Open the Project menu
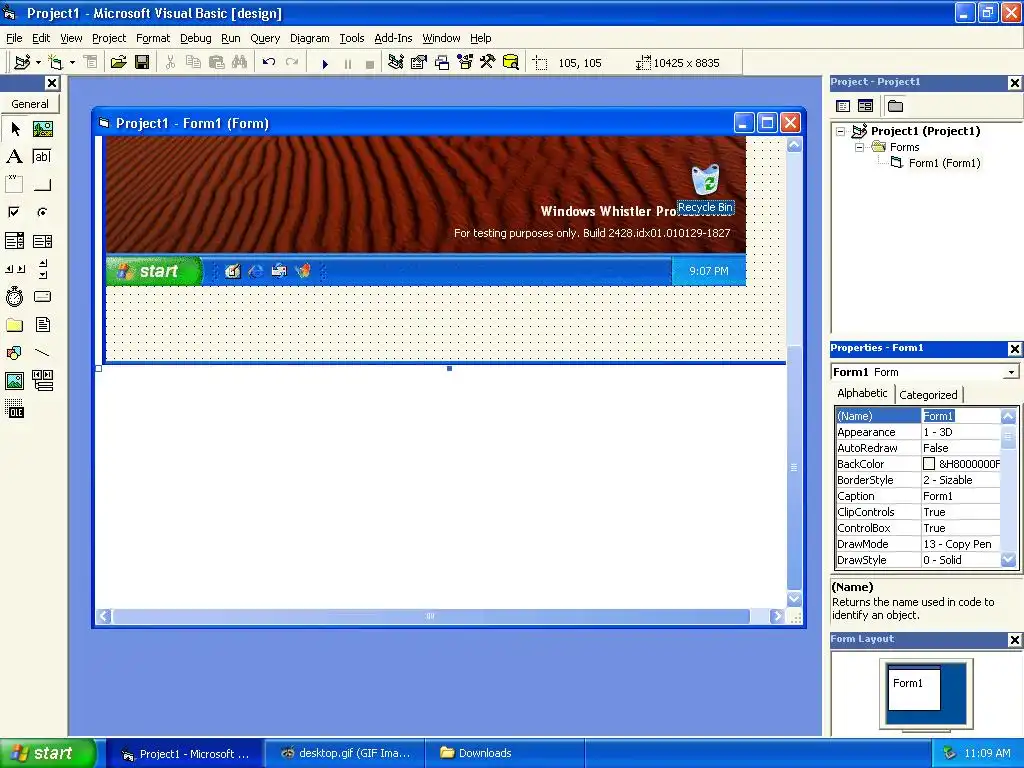The image size is (1024, 768). tap(109, 38)
